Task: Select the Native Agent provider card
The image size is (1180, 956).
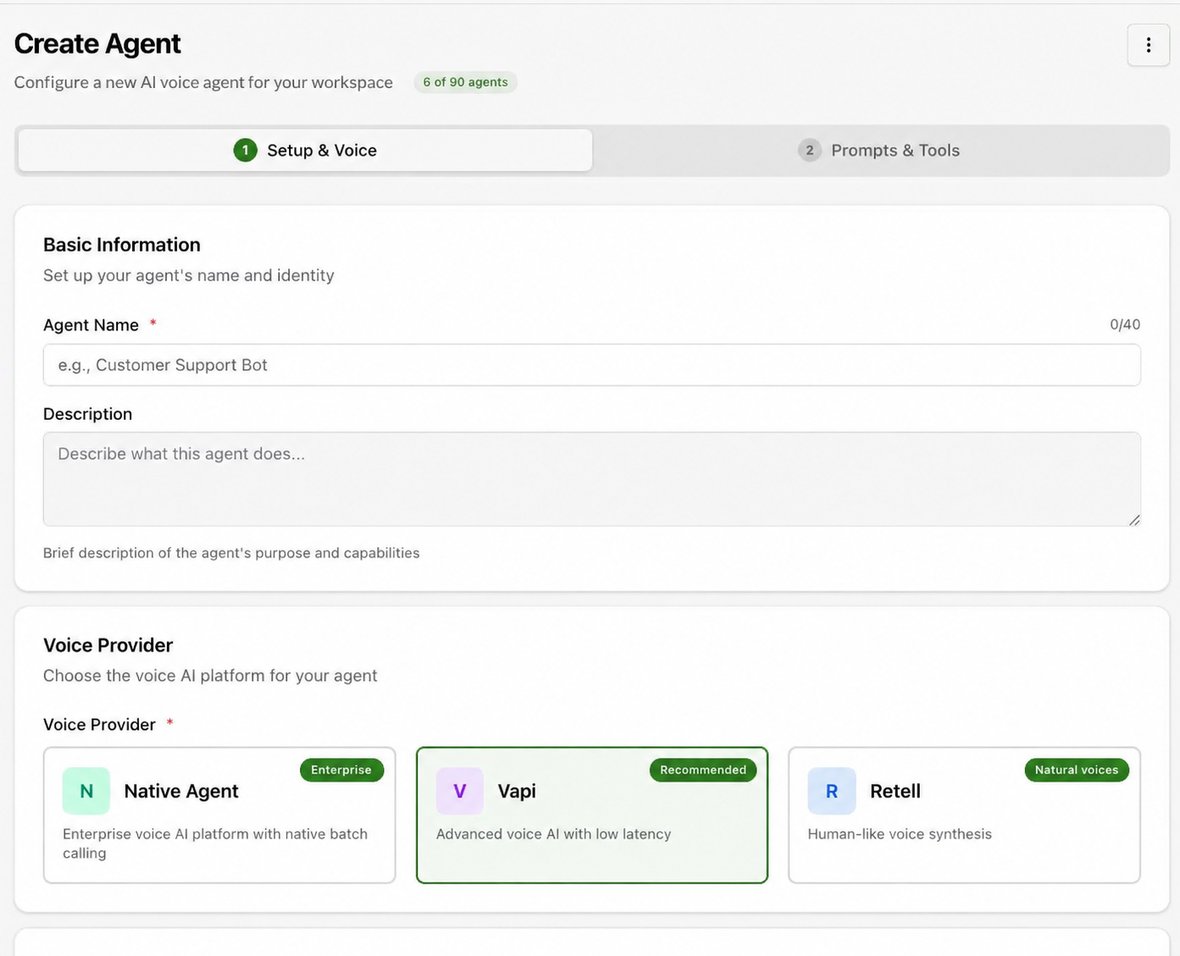Action: coord(220,815)
